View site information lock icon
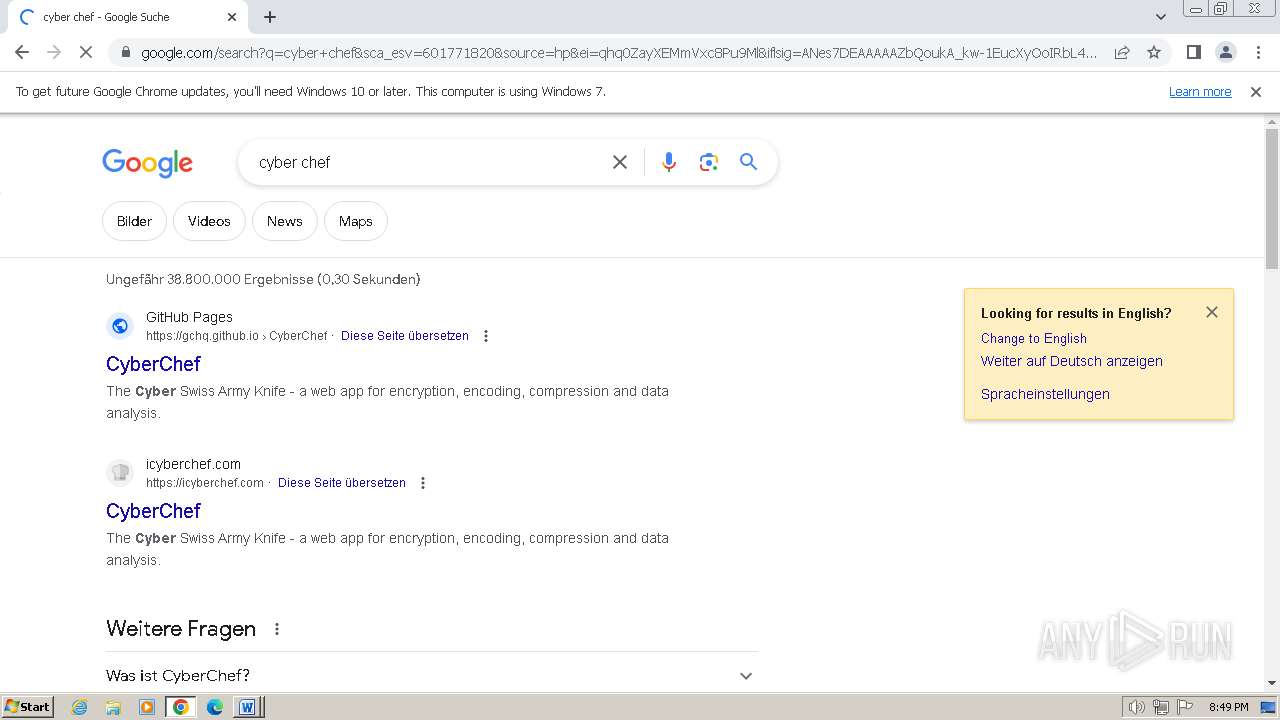This screenshot has height=720, width=1280. tap(124, 52)
